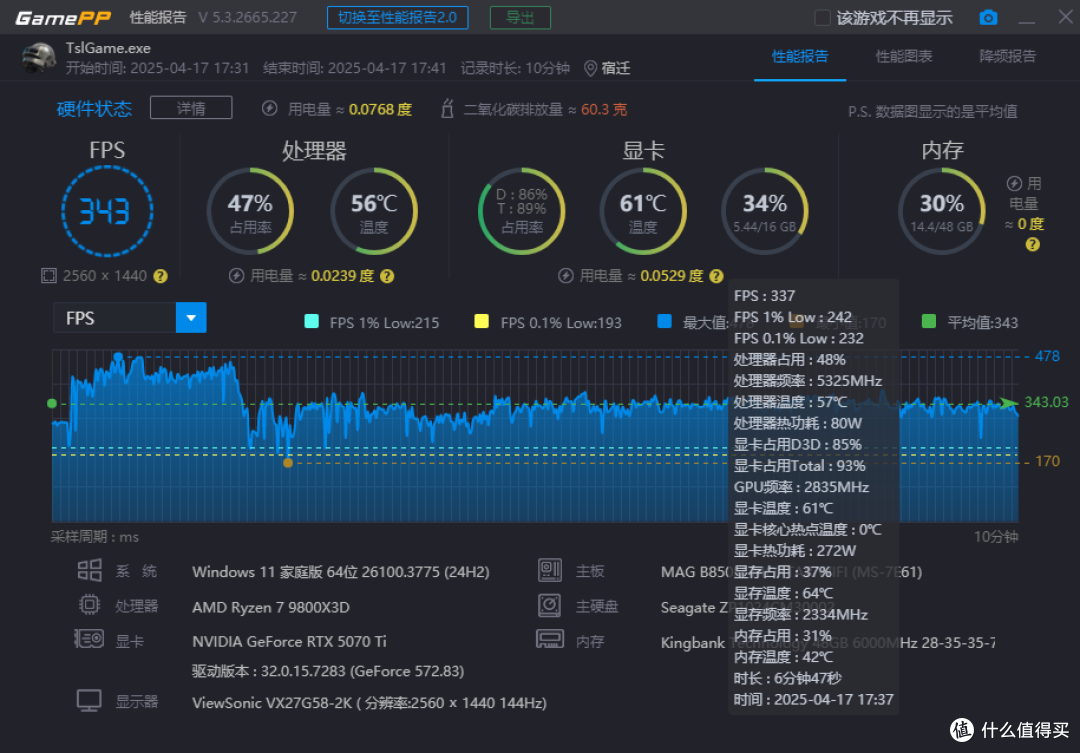Screen dimensions: 1080x753
Task: Select the 显卡 graphics card sidebar icon
Action: pyautogui.click(x=89, y=640)
